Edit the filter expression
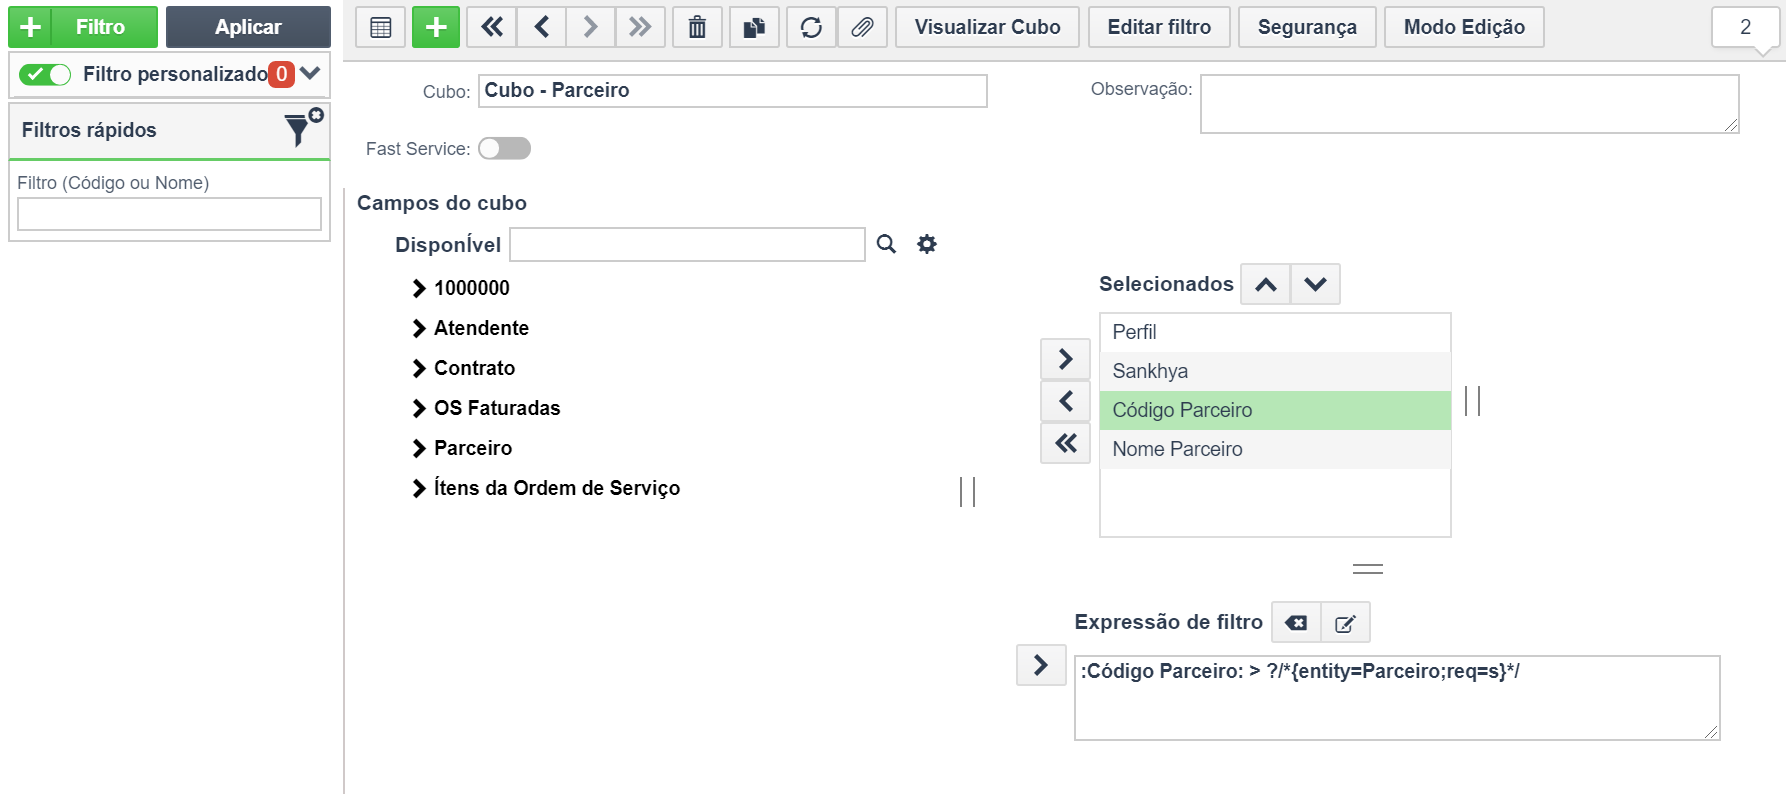Image resolution: width=1786 pixels, height=794 pixels. pyautogui.click(x=1345, y=622)
